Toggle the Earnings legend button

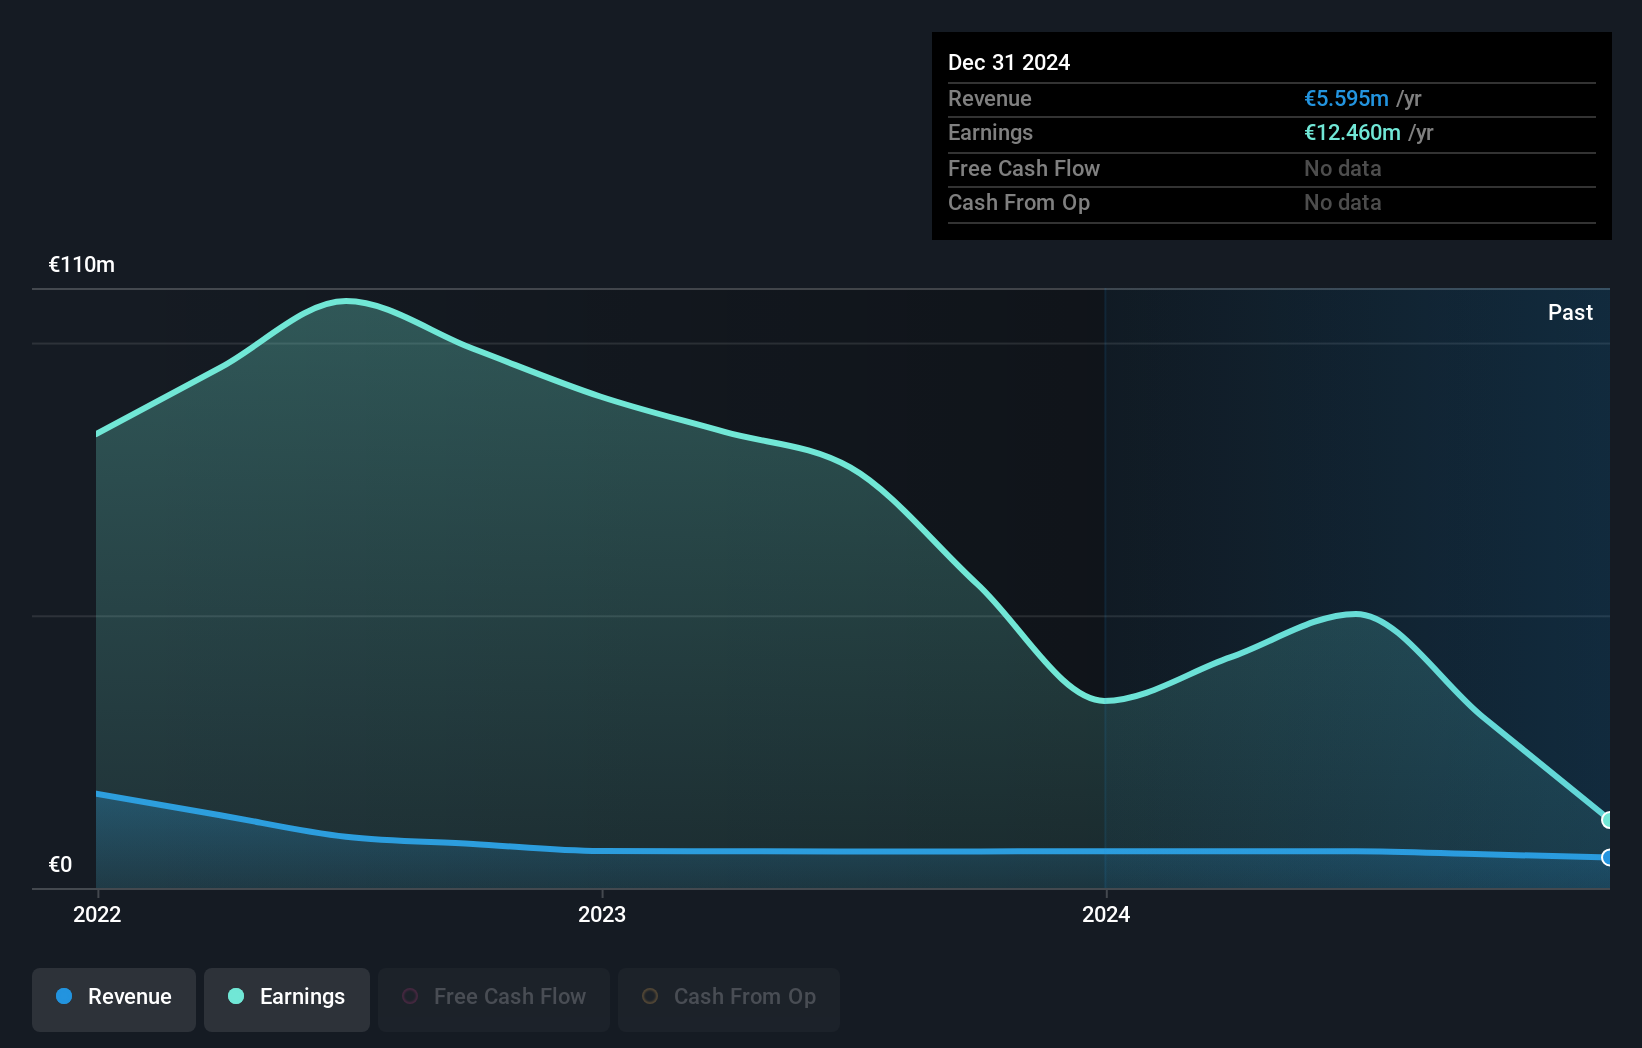(x=287, y=999)
